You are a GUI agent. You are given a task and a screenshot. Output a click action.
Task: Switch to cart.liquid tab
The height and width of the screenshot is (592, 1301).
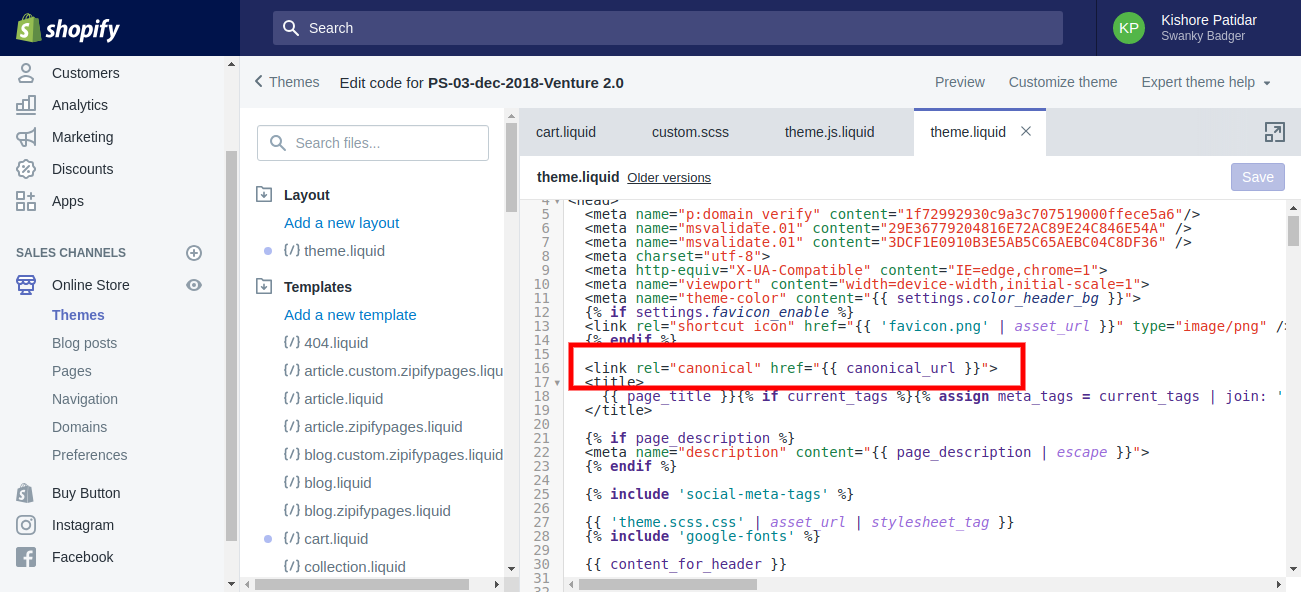pos(566,132)
